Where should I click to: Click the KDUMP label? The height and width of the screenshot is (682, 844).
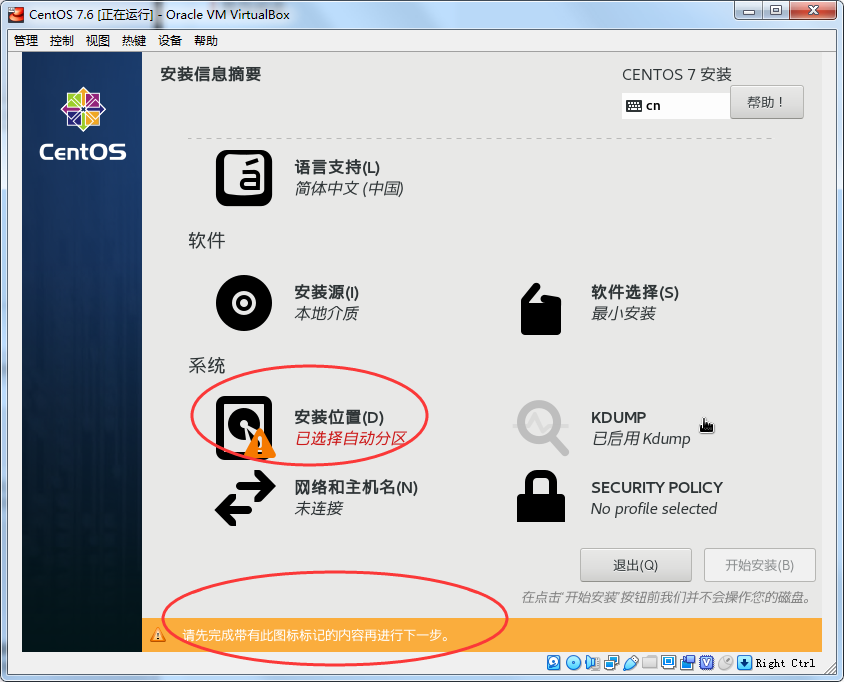[618, 417]
